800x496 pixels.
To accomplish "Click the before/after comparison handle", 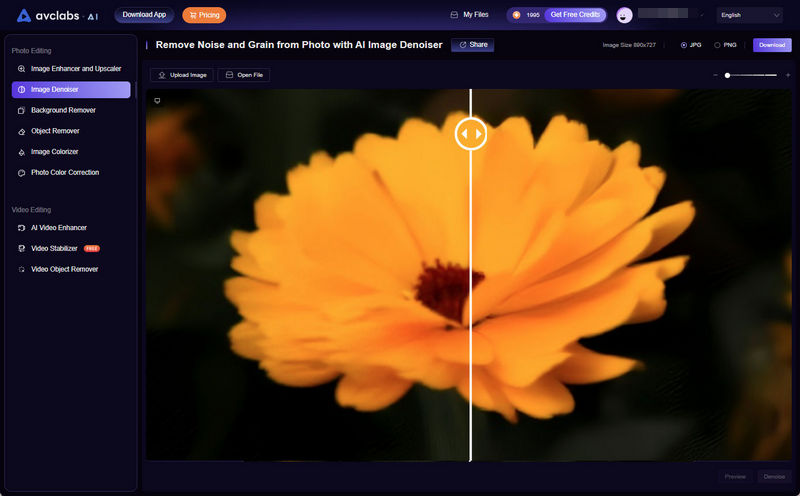I will [471, 133].
